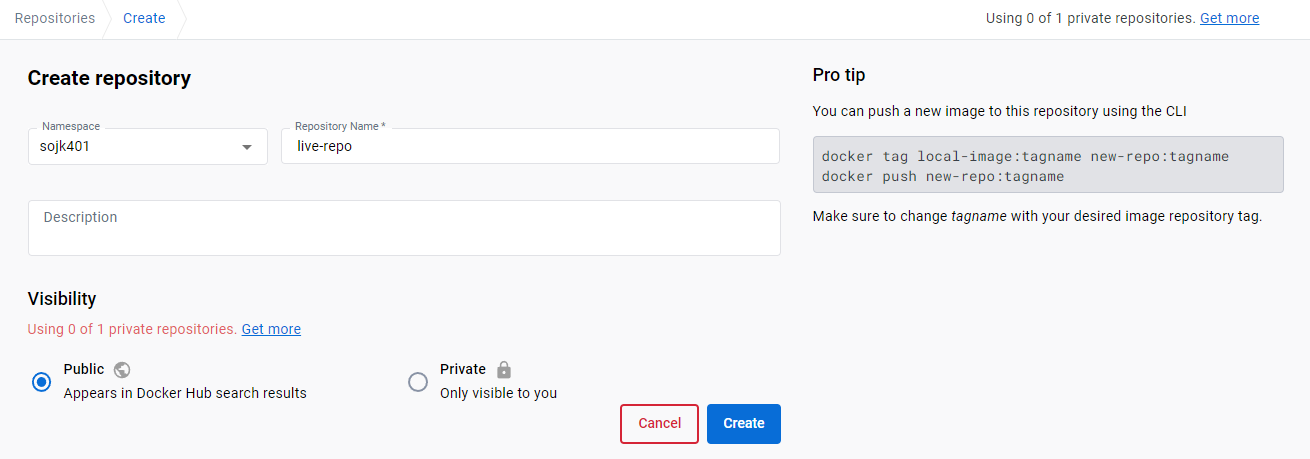
Task: Follow the Get more link under Visibility
Action: [271, 329]
